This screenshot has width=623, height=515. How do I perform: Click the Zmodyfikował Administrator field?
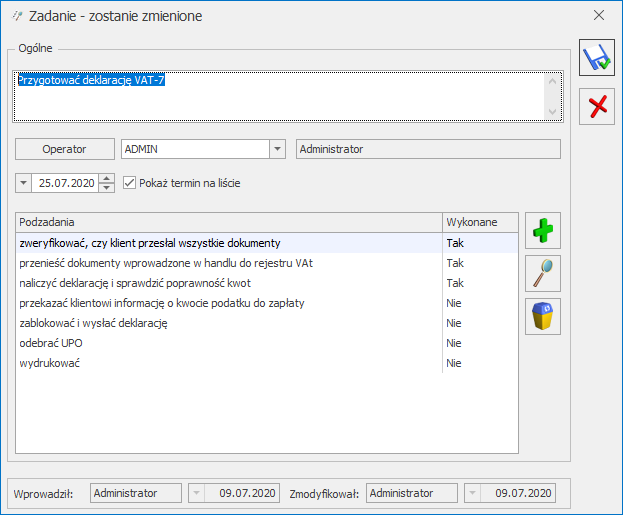pyautogui.click(x=412, y=493)
